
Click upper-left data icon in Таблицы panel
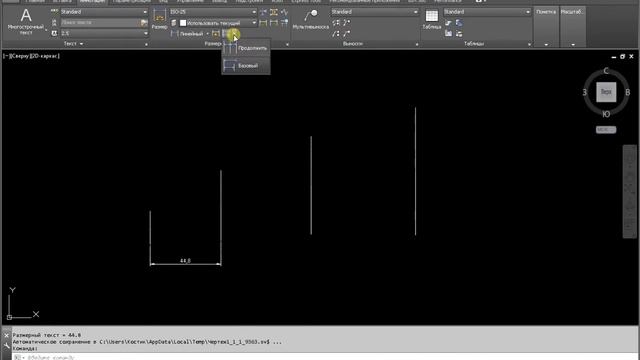[x=449, y=23]
